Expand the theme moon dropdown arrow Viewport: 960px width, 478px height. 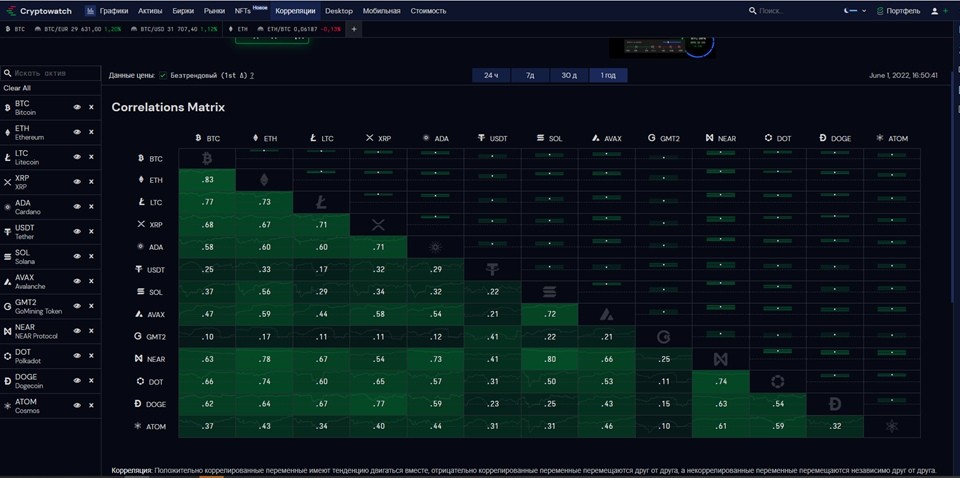coord(864,11)
